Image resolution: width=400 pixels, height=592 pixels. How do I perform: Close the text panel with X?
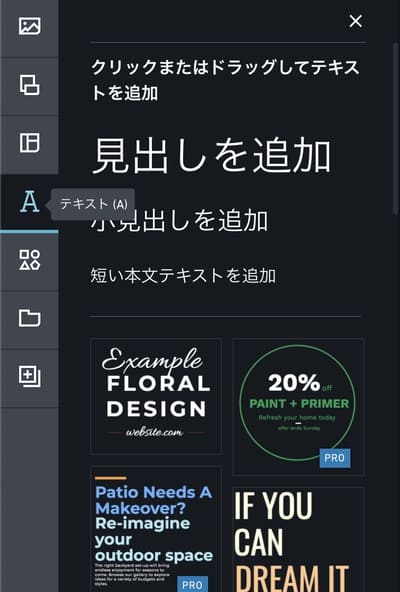tap(355, 21)
